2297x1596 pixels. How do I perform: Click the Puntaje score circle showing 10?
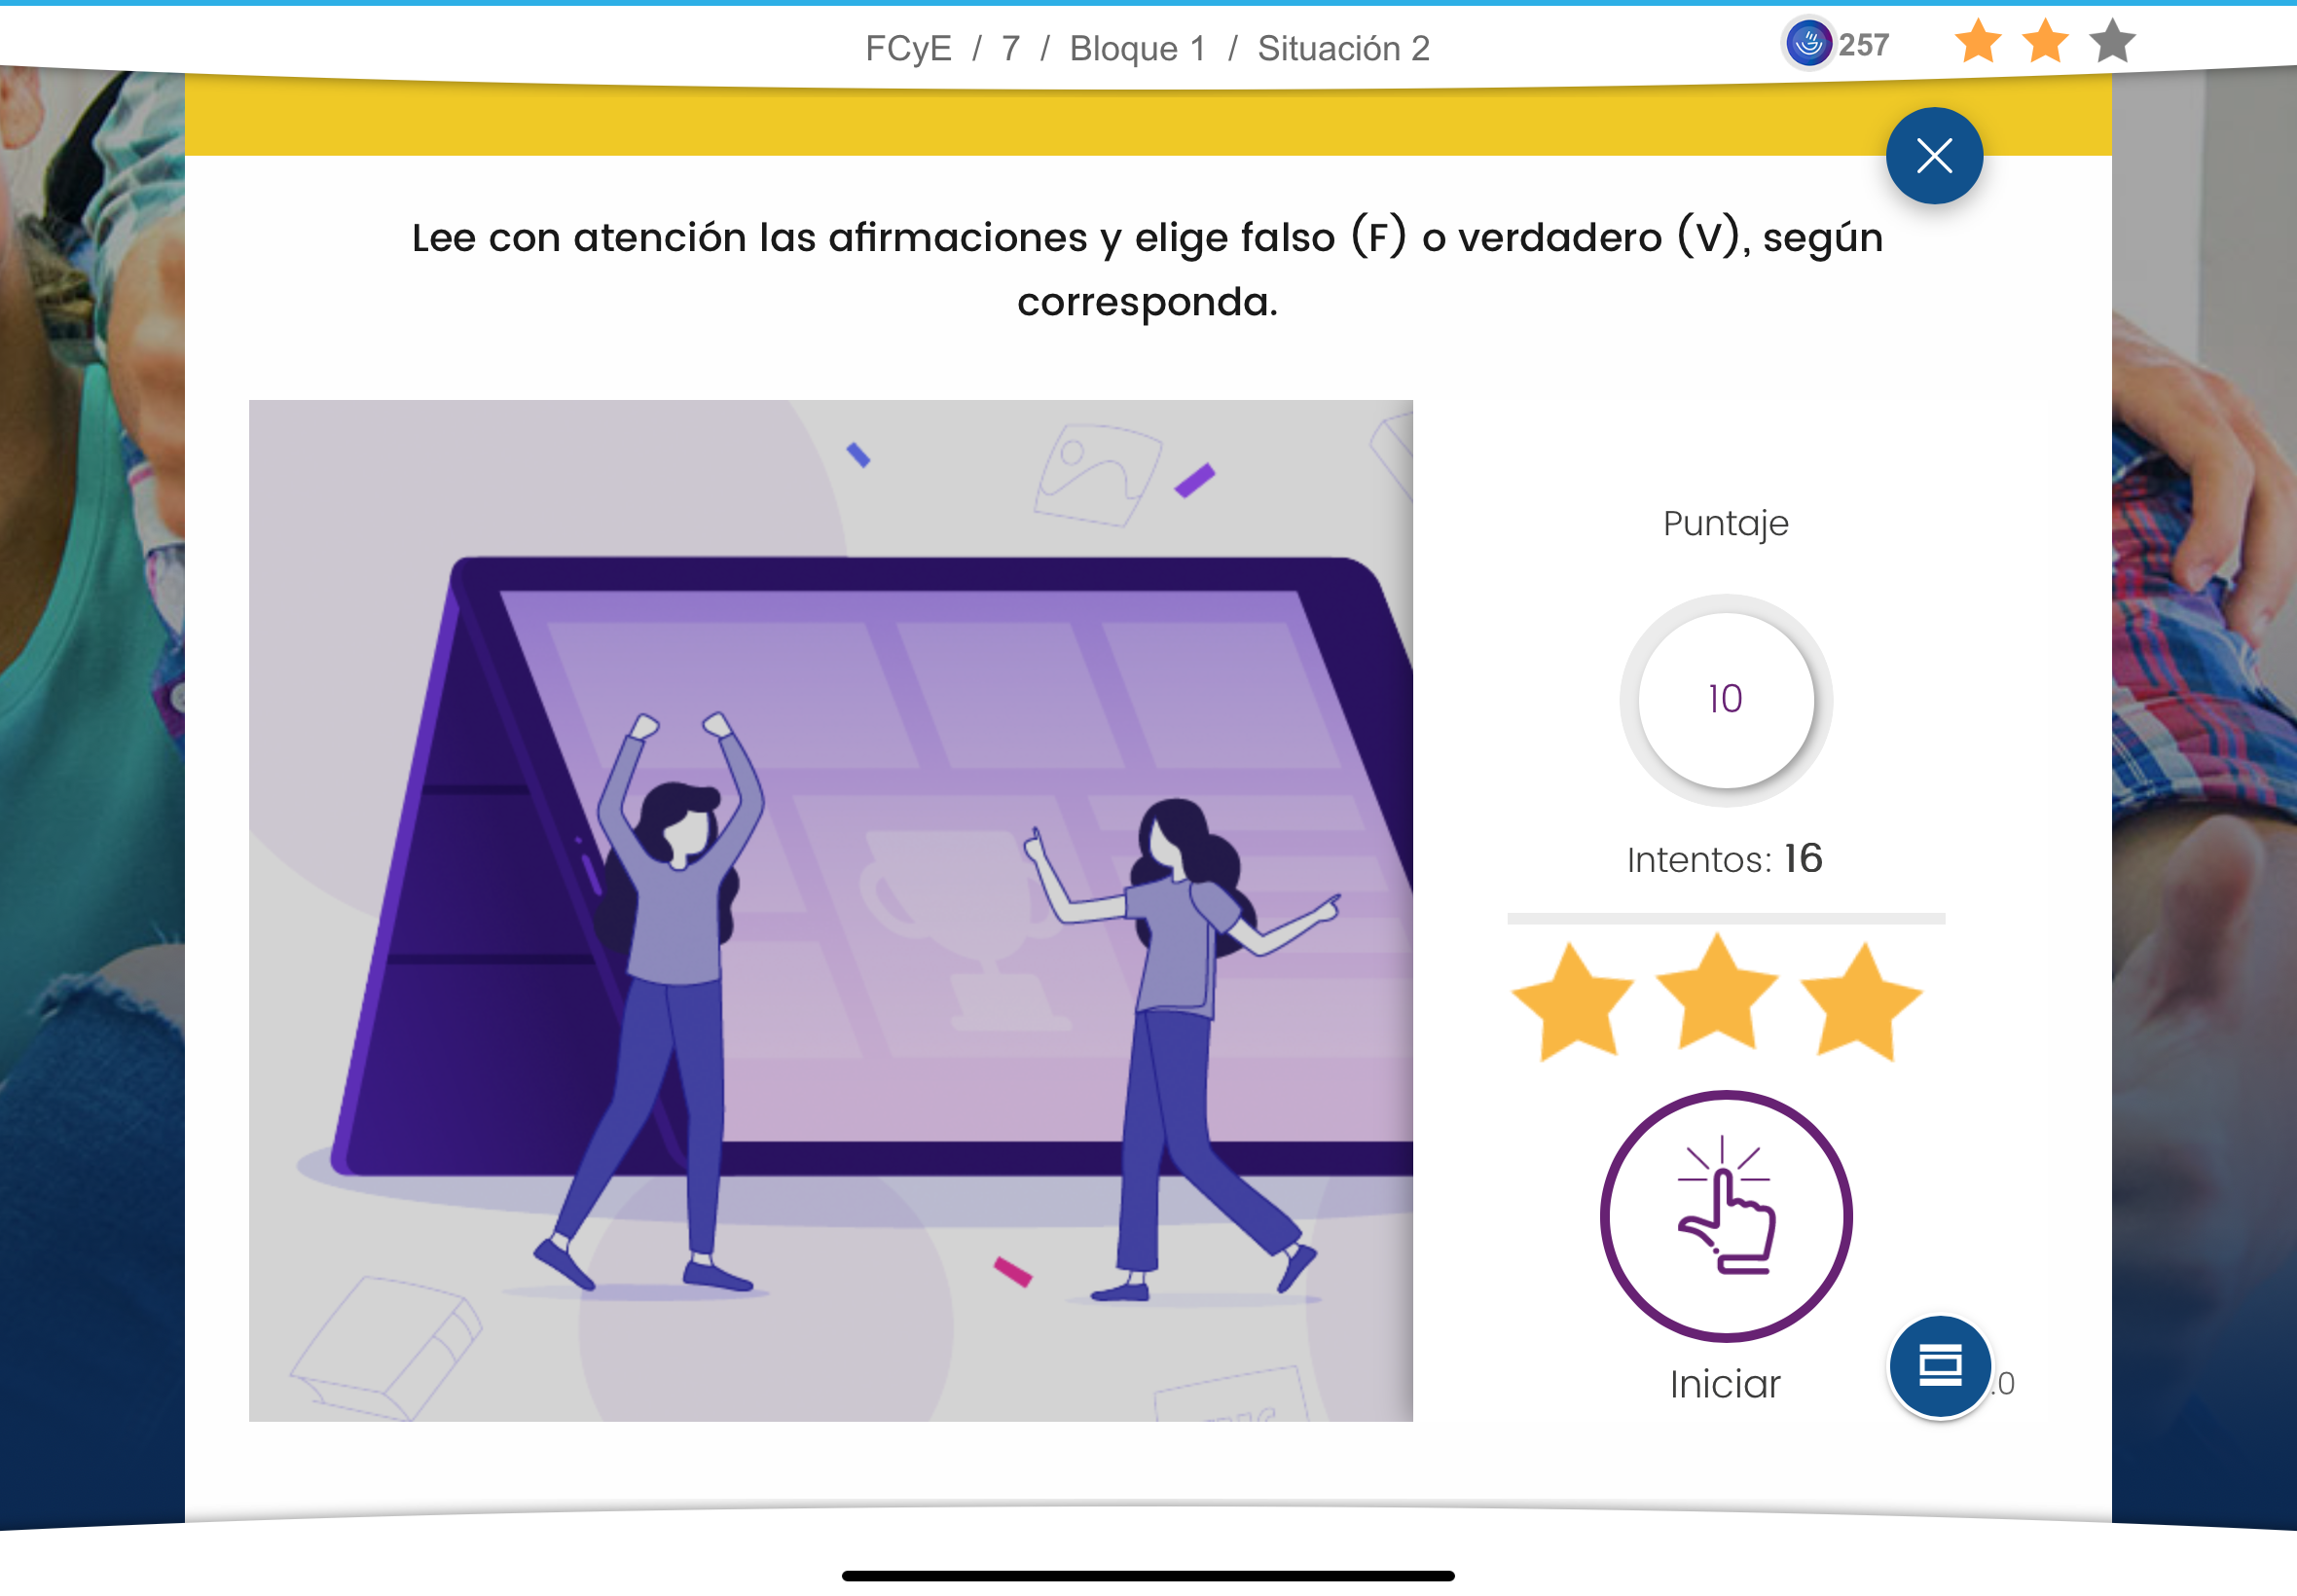pyautogui.click(x=1725, y=699)
